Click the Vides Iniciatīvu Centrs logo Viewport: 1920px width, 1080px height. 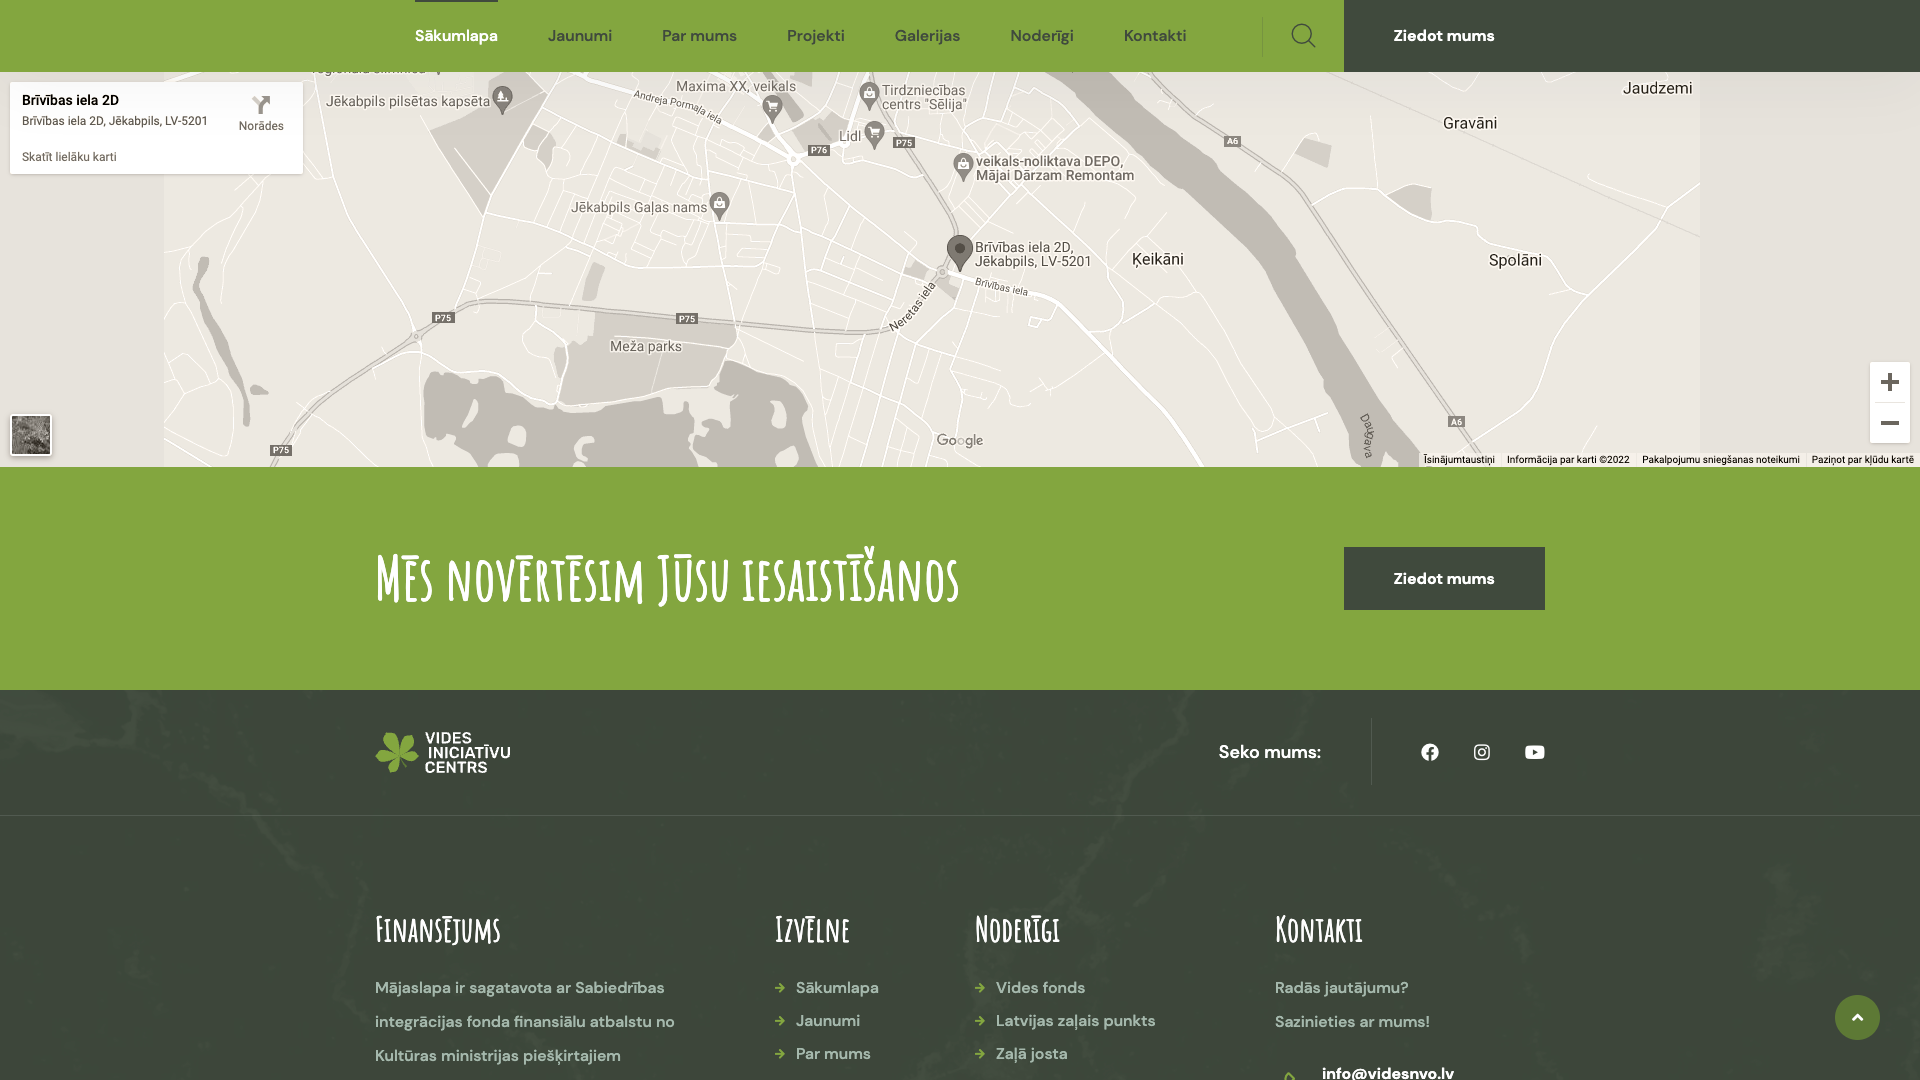click(443, 752)
